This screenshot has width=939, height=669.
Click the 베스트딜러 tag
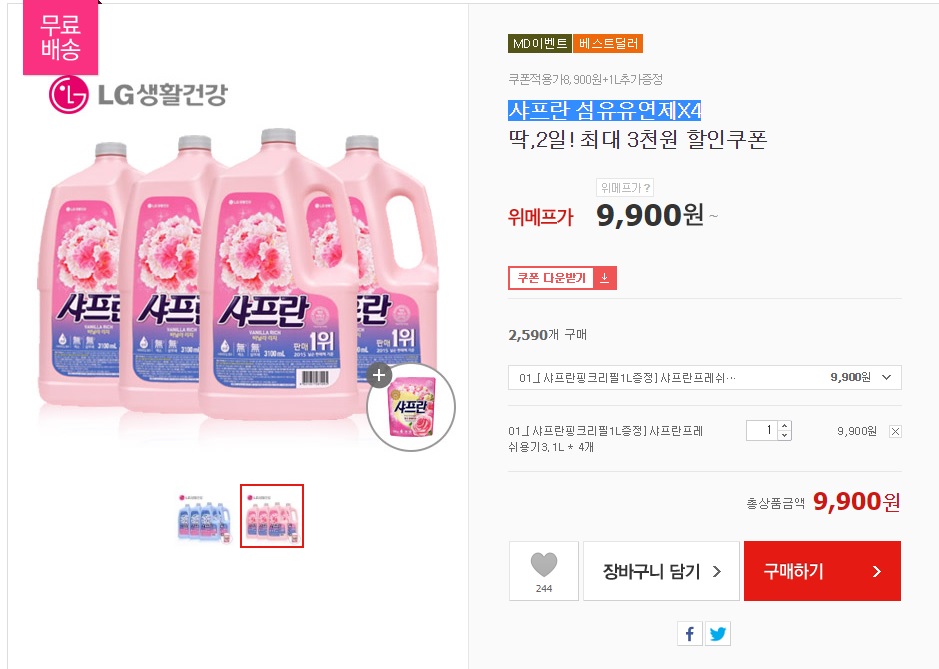609,43
